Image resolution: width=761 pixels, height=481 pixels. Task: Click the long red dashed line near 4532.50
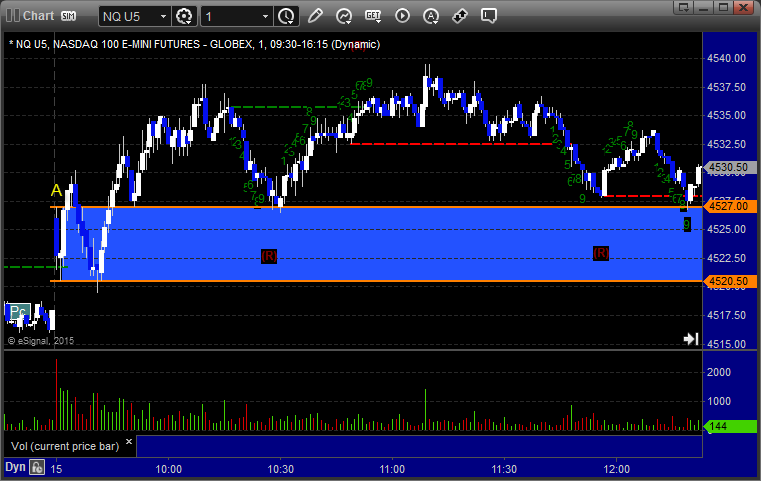pos(451,144)
